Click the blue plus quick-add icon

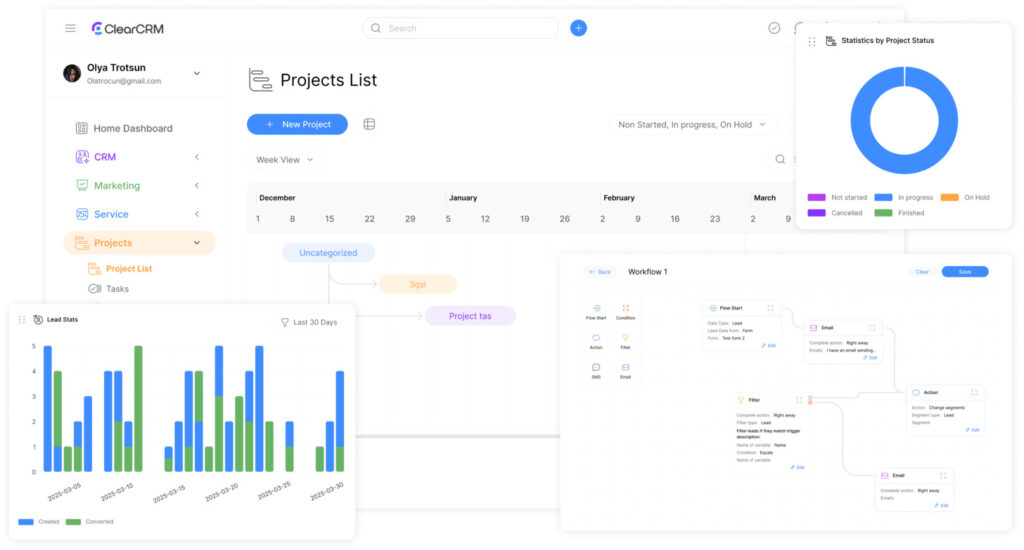tap(578, 28)
